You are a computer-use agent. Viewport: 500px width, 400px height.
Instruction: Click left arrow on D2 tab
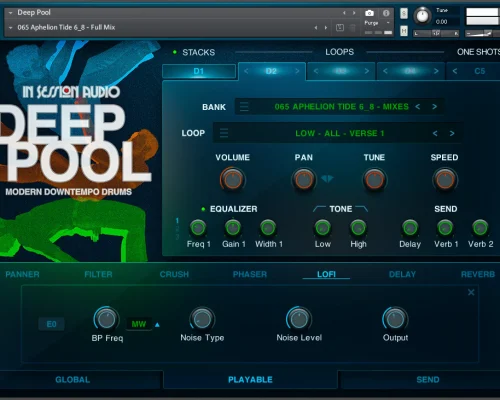coord(246,71)
